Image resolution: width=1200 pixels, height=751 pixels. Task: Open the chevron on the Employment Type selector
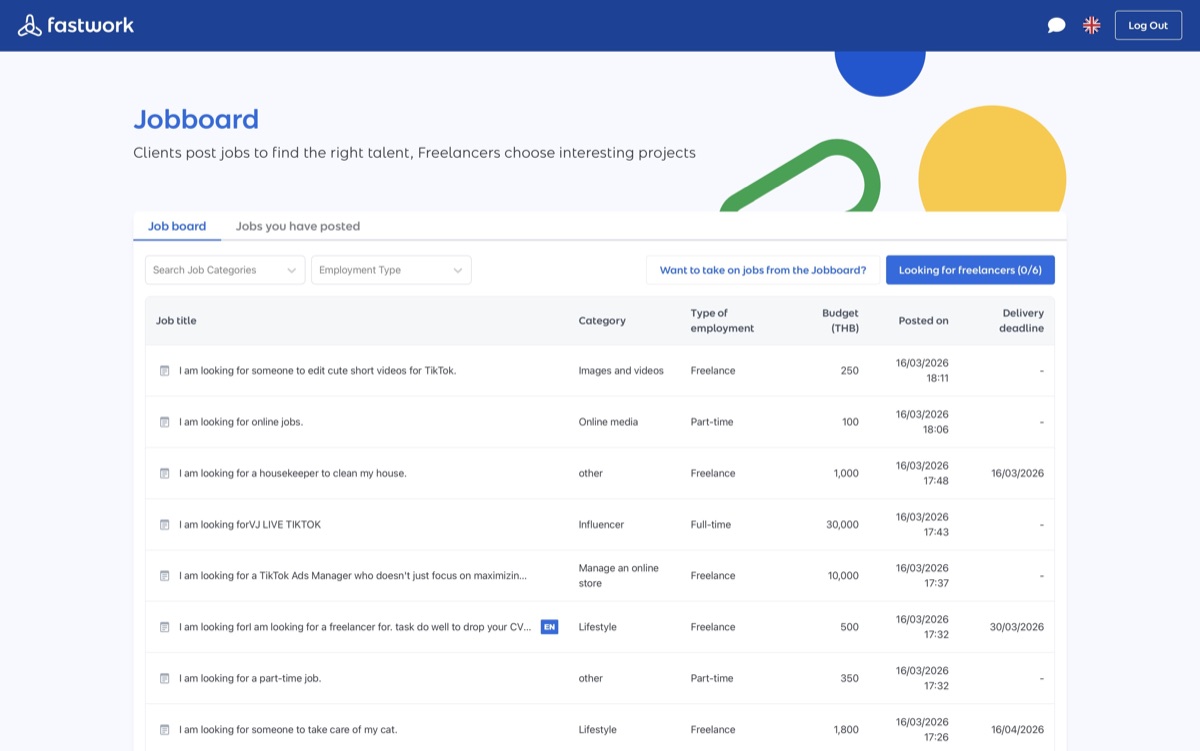click(459, 269)
